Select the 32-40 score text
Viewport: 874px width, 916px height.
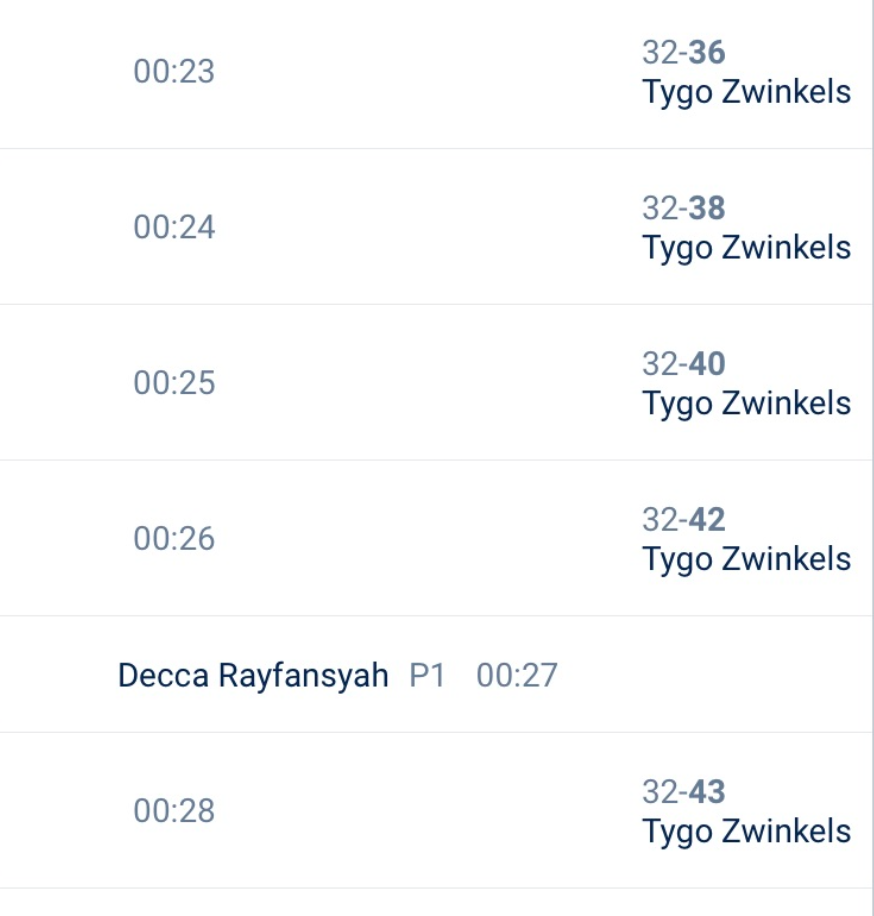pos(684,364)
